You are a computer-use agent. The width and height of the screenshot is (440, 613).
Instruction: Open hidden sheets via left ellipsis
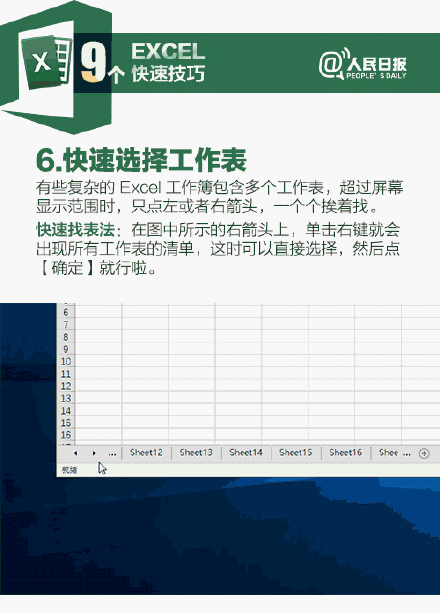pos(112,453)
